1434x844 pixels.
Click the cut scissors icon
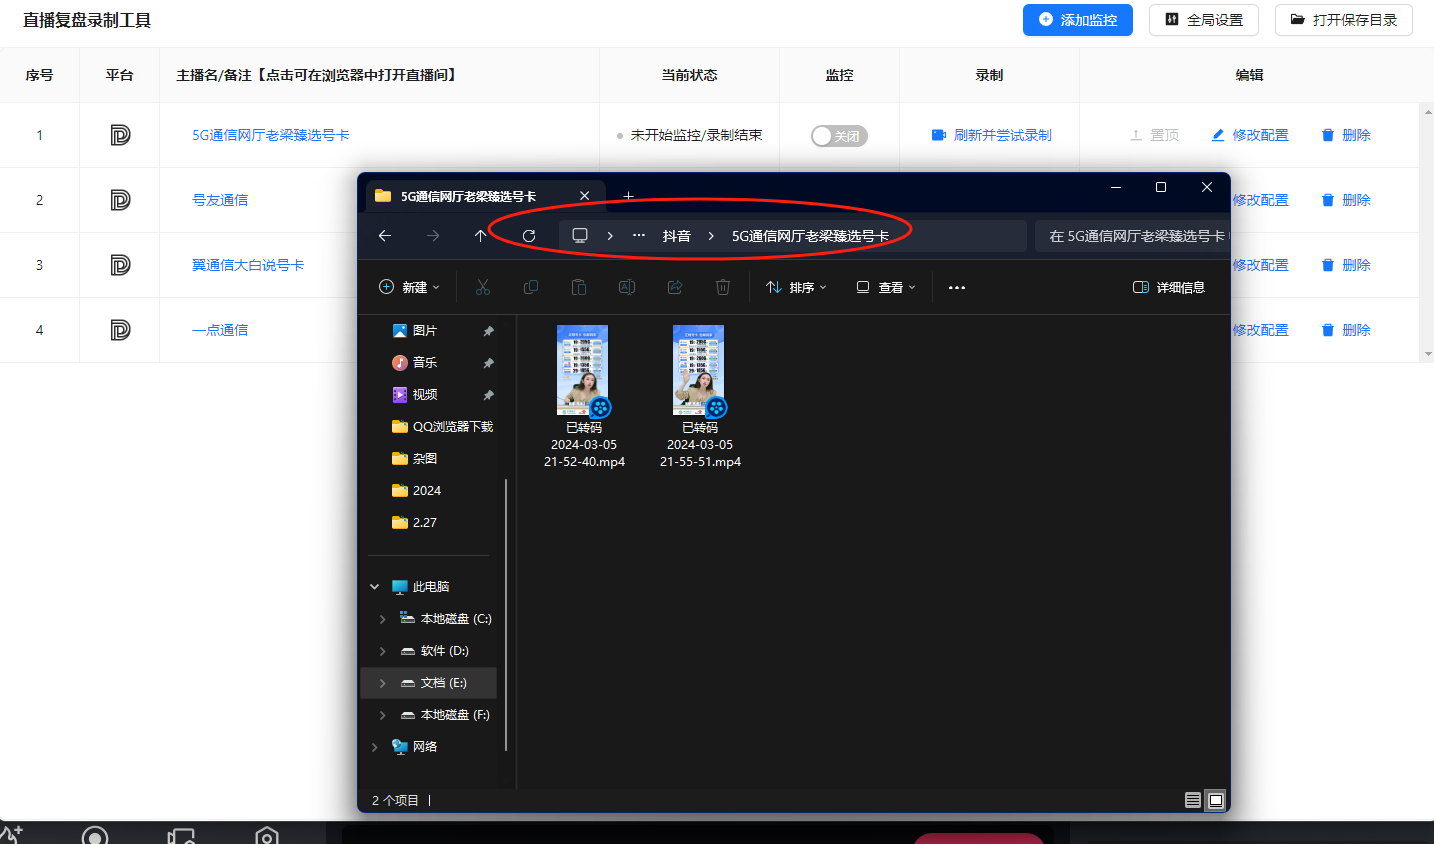(483, 287)
